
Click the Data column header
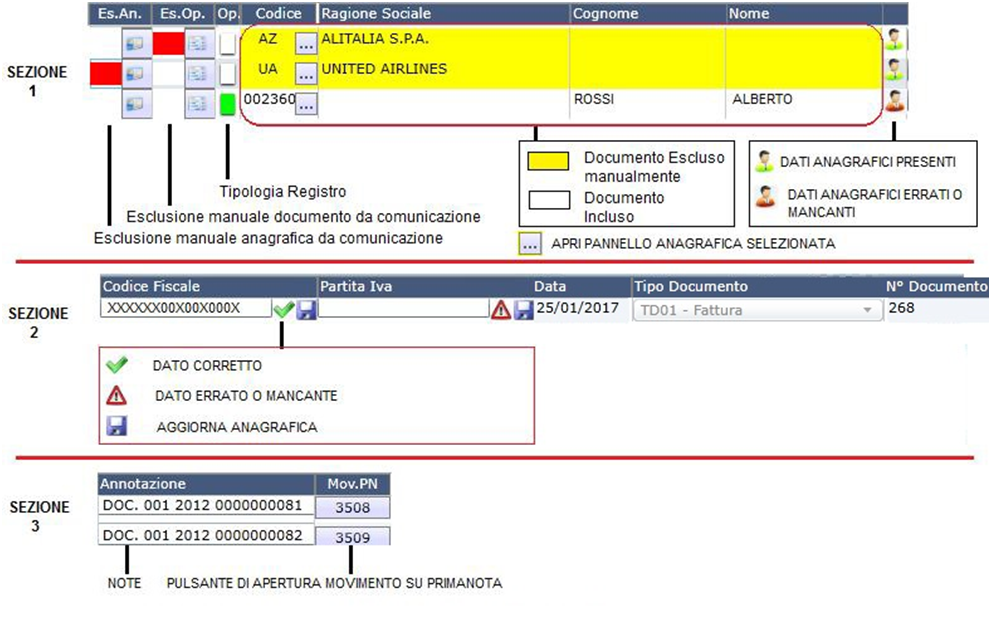(x=581, y=286)
